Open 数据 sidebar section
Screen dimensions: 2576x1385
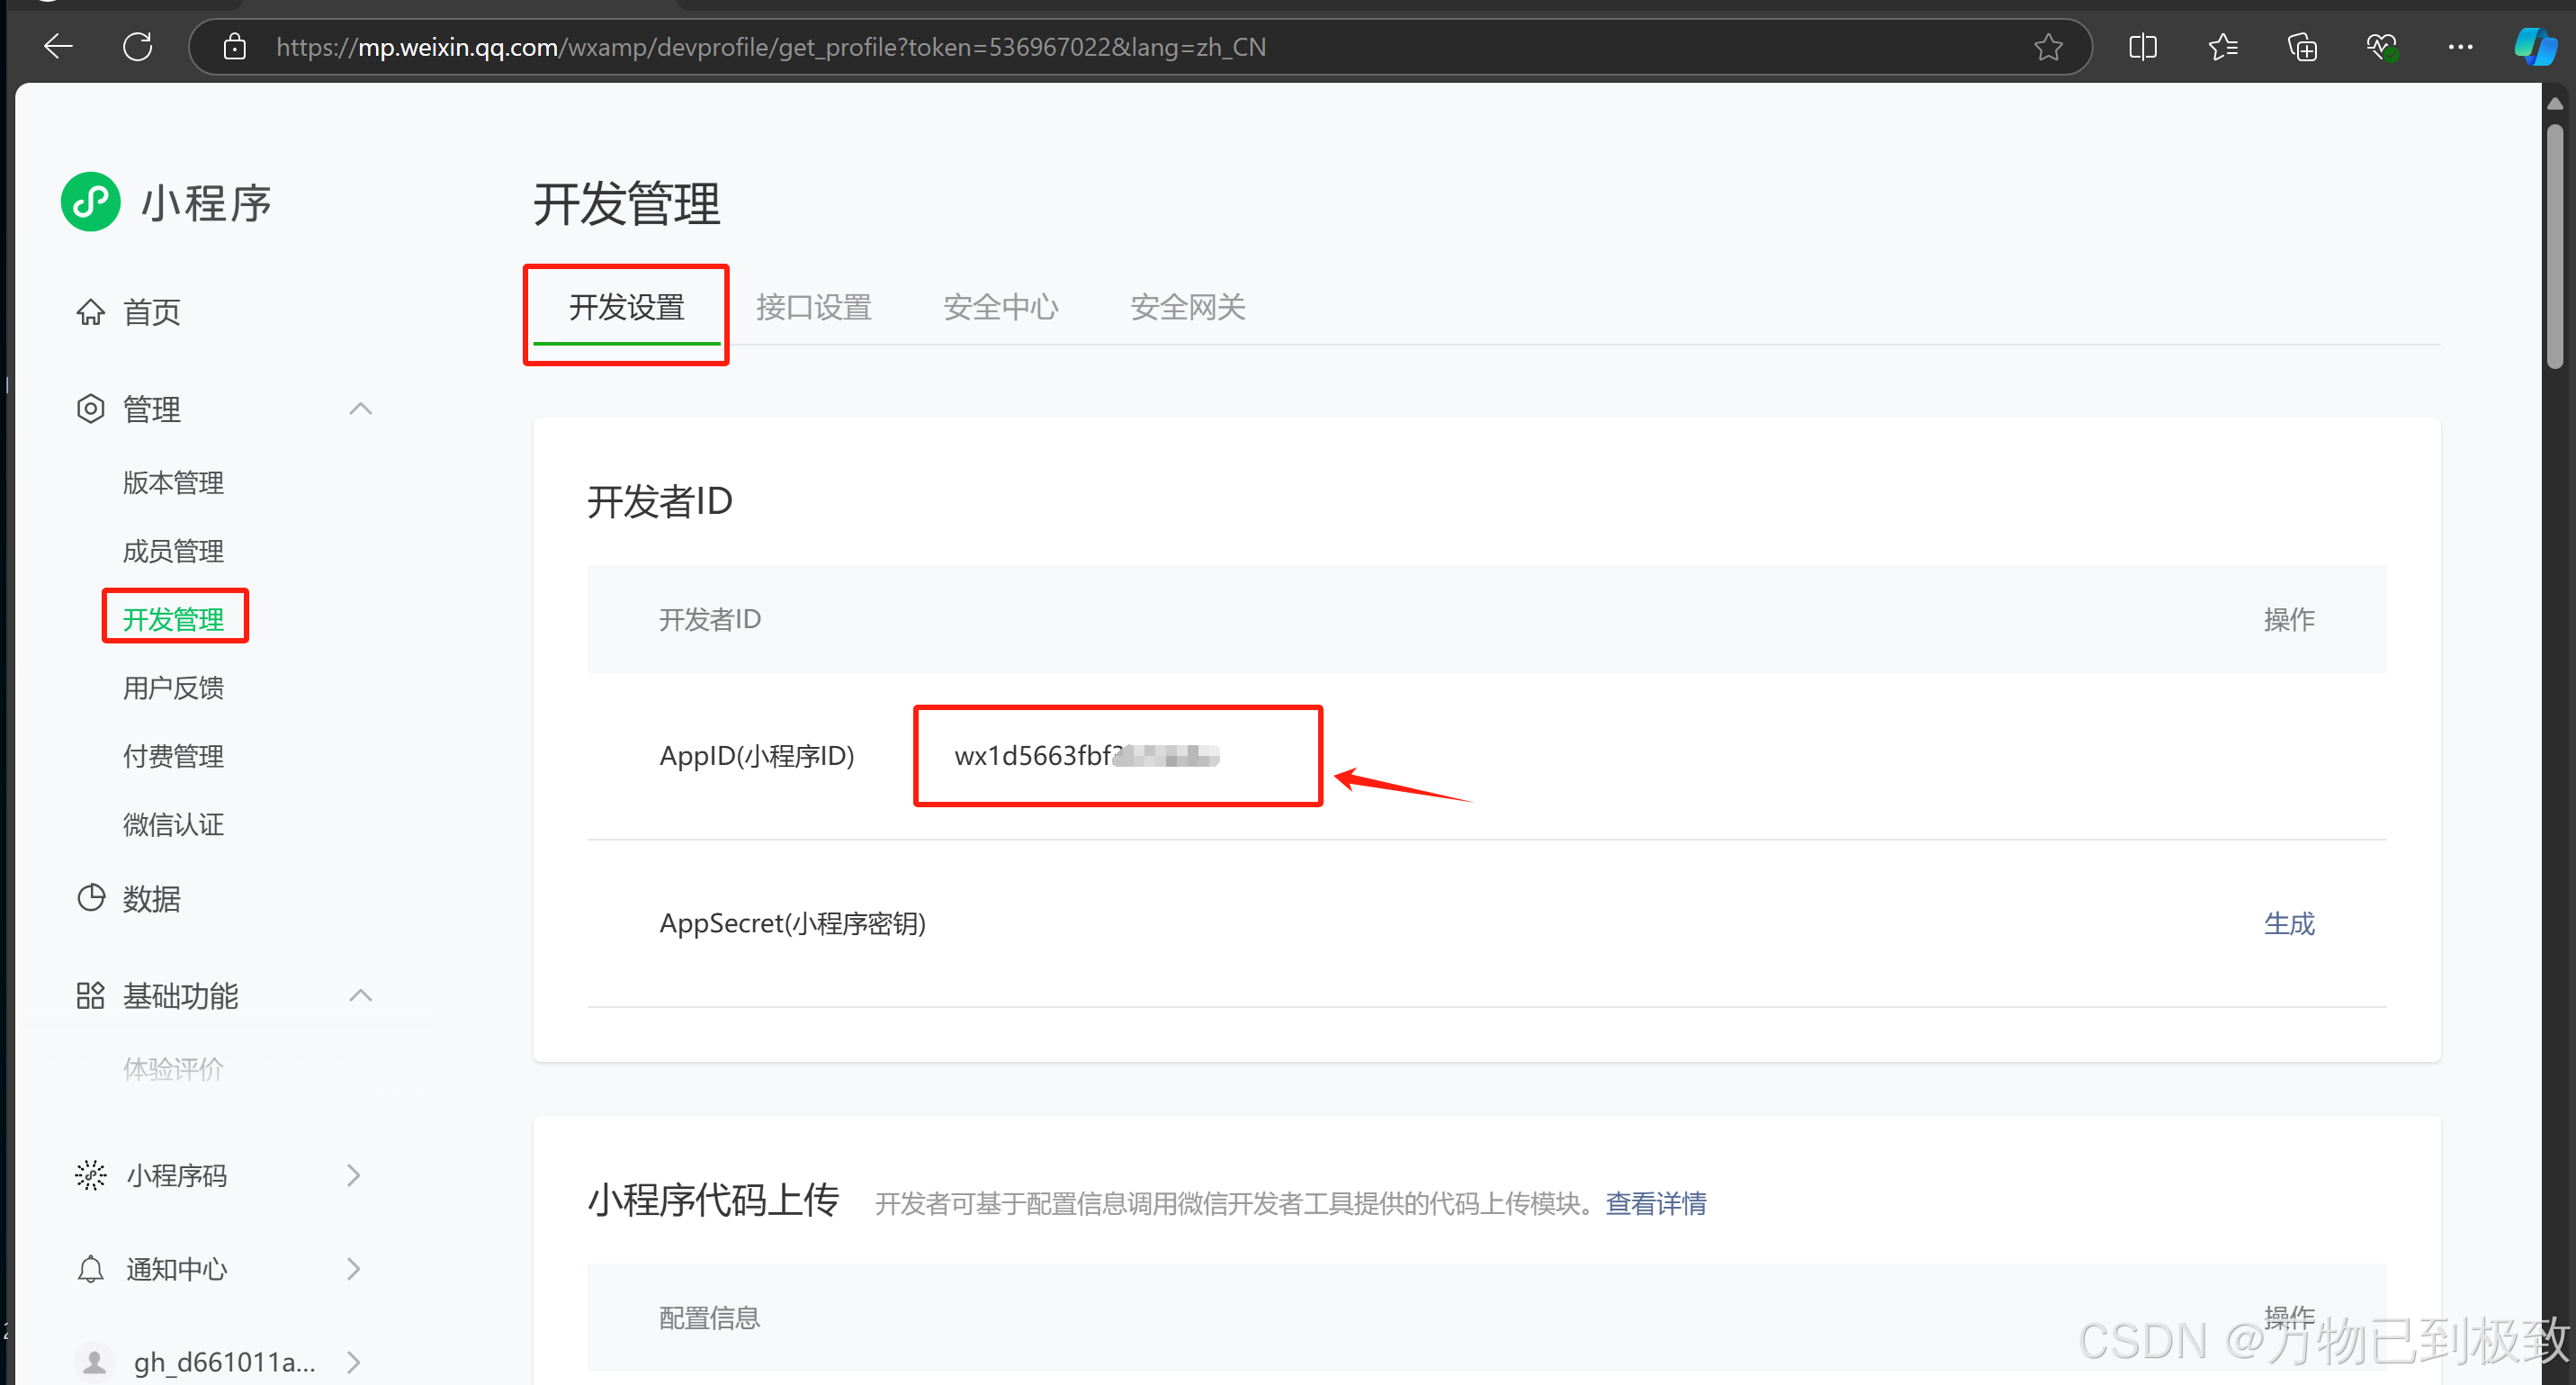point(151,898)
